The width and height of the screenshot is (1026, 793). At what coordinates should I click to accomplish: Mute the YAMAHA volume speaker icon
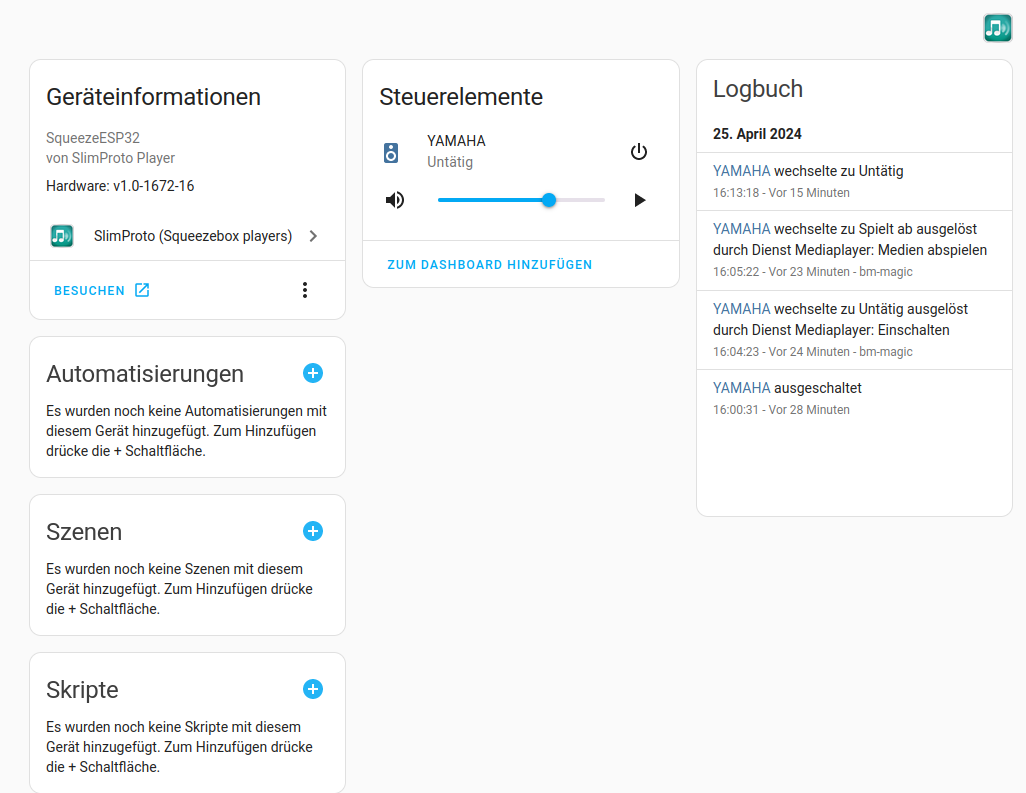tap(396, 200)
